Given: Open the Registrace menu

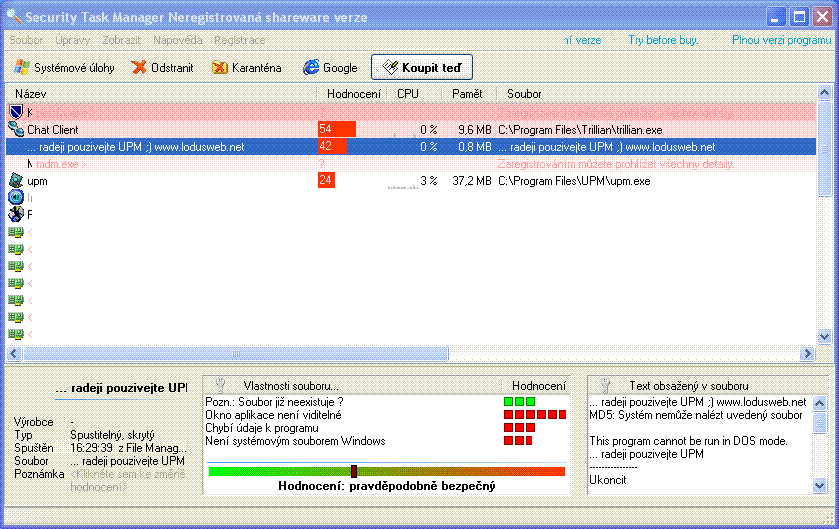Looking at the screenshot, I should tap(239, 40).
